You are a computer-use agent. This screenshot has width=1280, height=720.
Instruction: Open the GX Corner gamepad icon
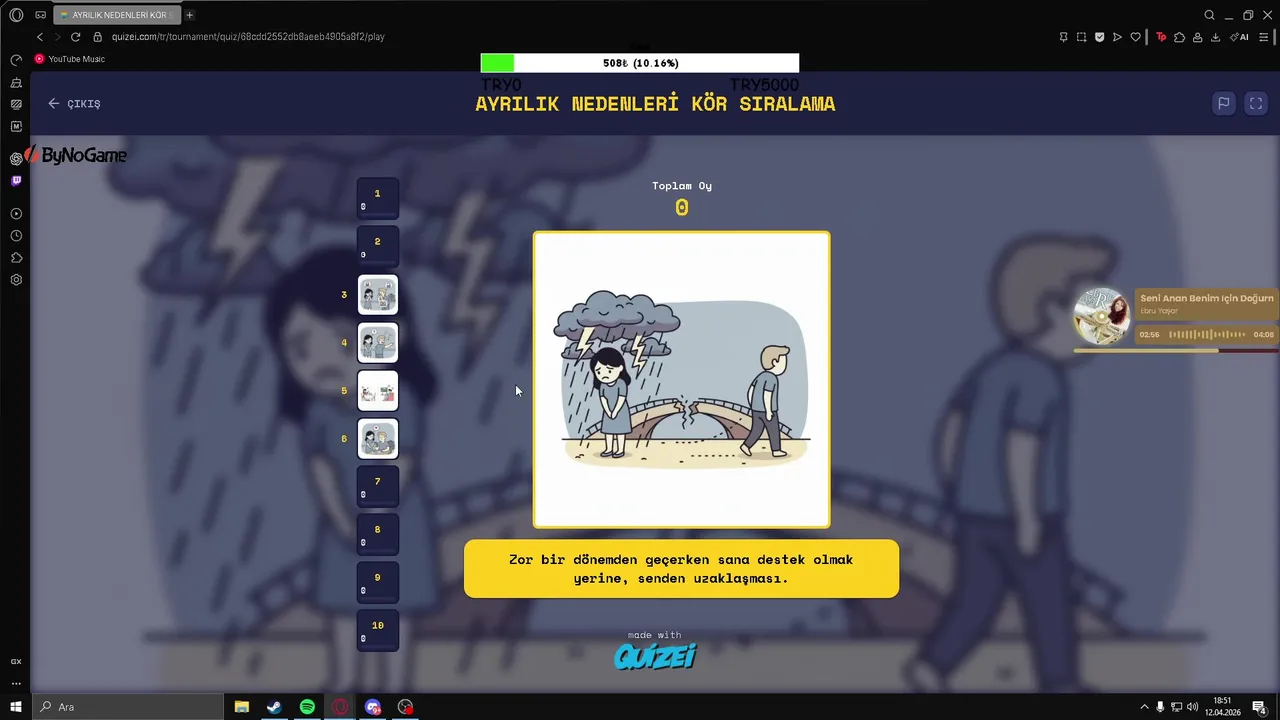coord(41,15)
